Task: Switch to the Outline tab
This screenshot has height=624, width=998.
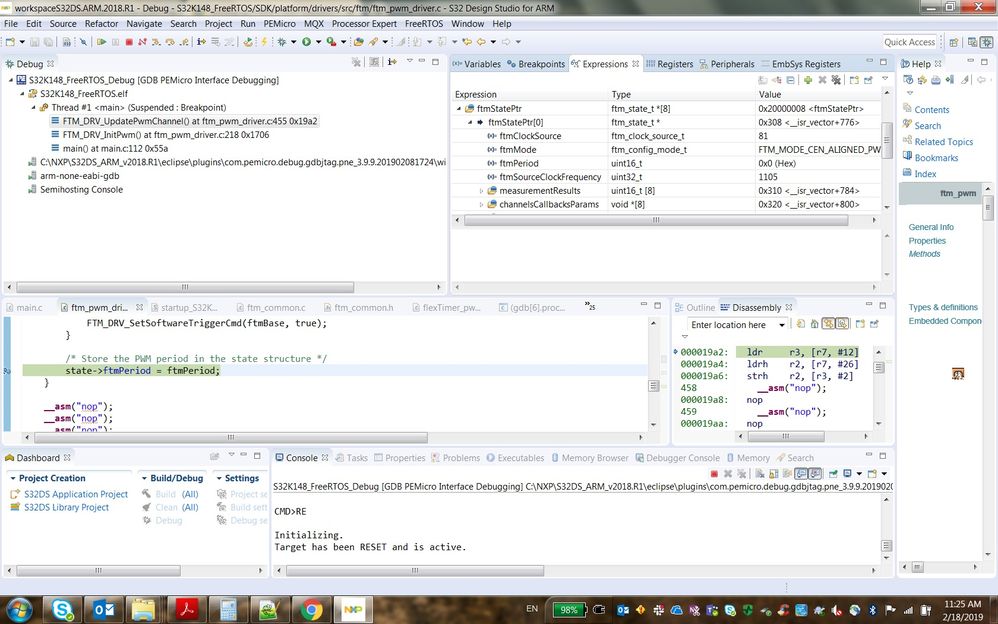Action: (x=696, y=308)
